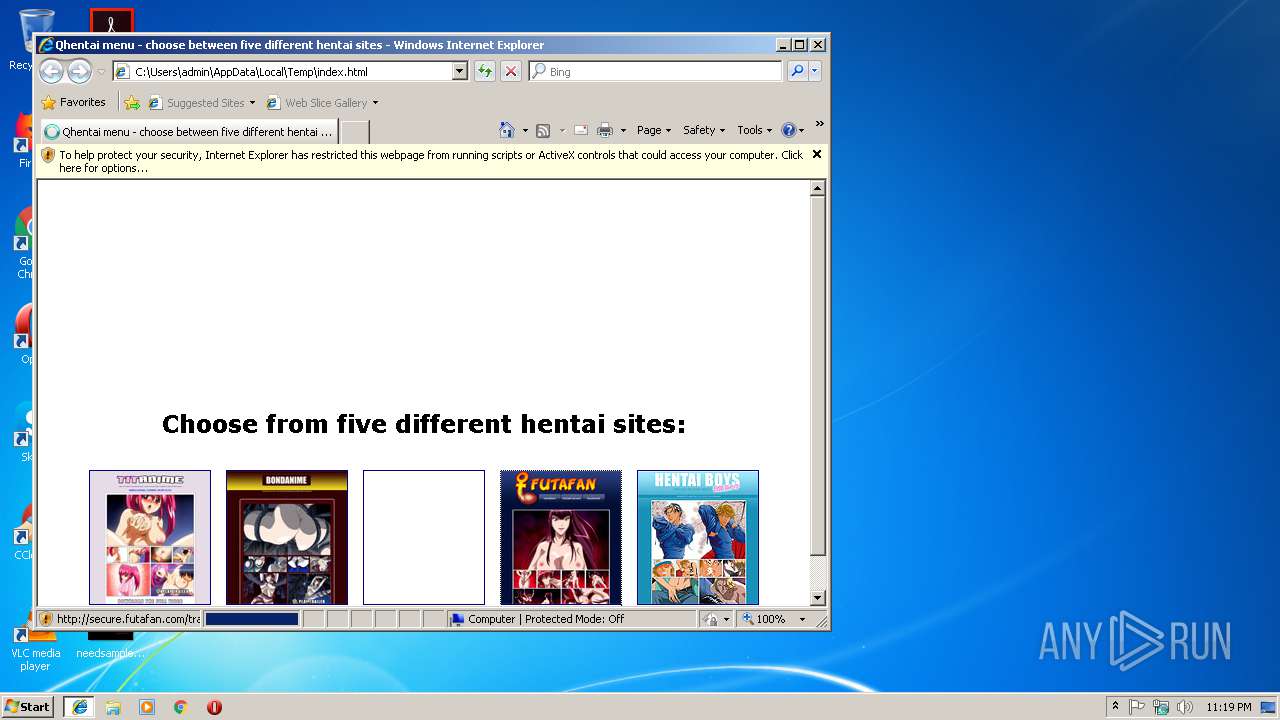
Task: Click the magnifier Search button
Action: tap(797, 71)
